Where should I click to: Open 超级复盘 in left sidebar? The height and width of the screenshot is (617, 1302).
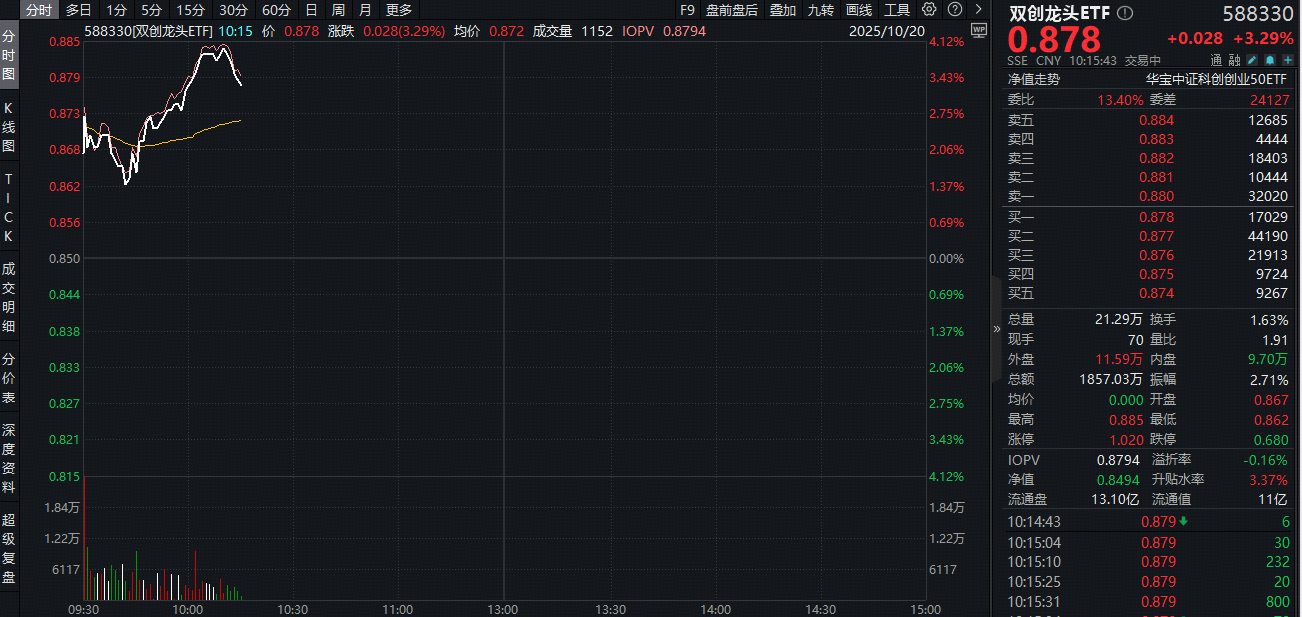(x=9, y=548)
